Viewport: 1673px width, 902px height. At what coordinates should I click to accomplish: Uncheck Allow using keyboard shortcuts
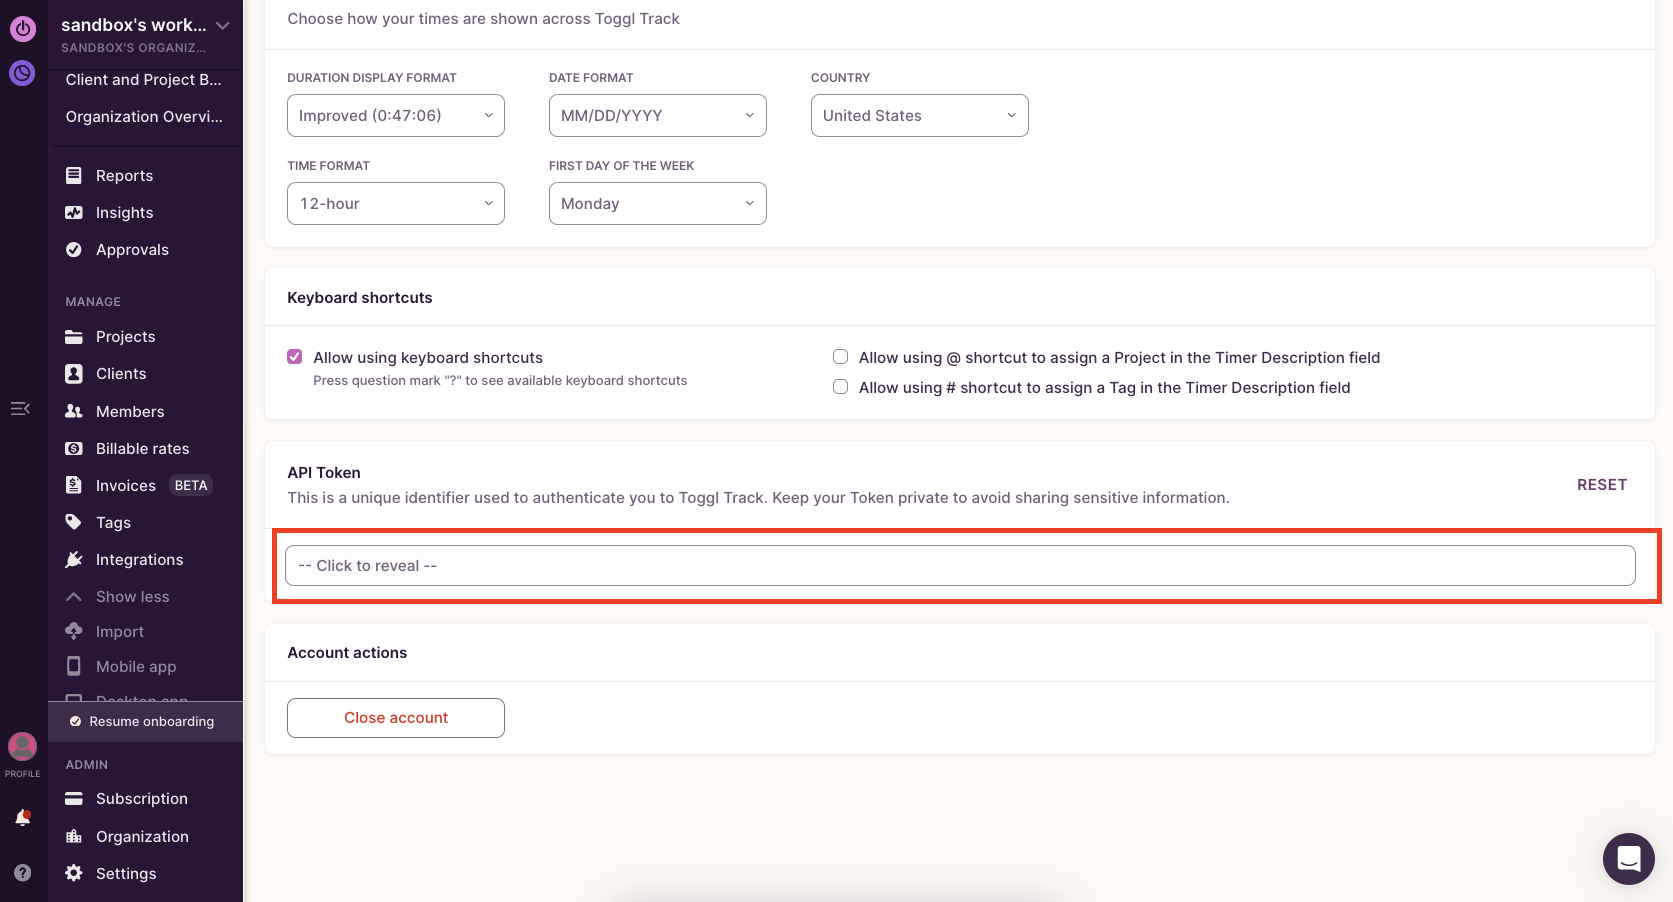(x=294, y=356)
